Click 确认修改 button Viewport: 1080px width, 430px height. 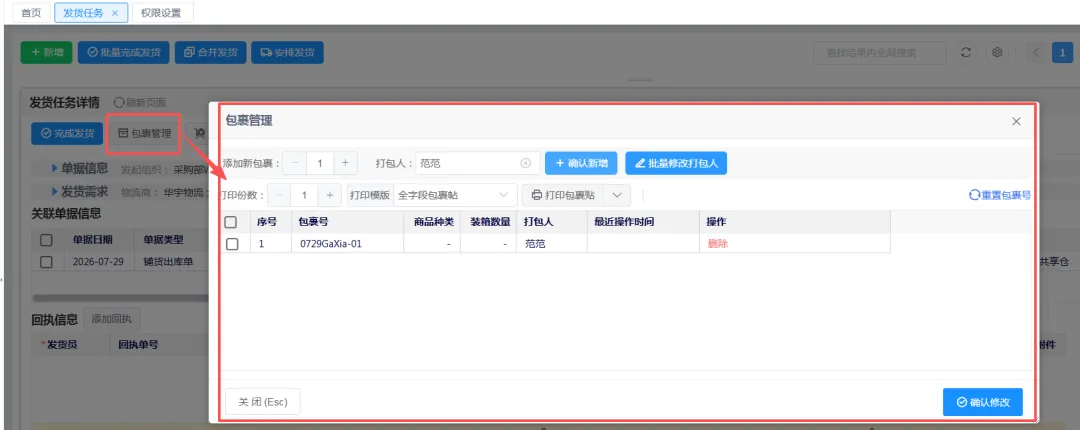pos(983,402)
